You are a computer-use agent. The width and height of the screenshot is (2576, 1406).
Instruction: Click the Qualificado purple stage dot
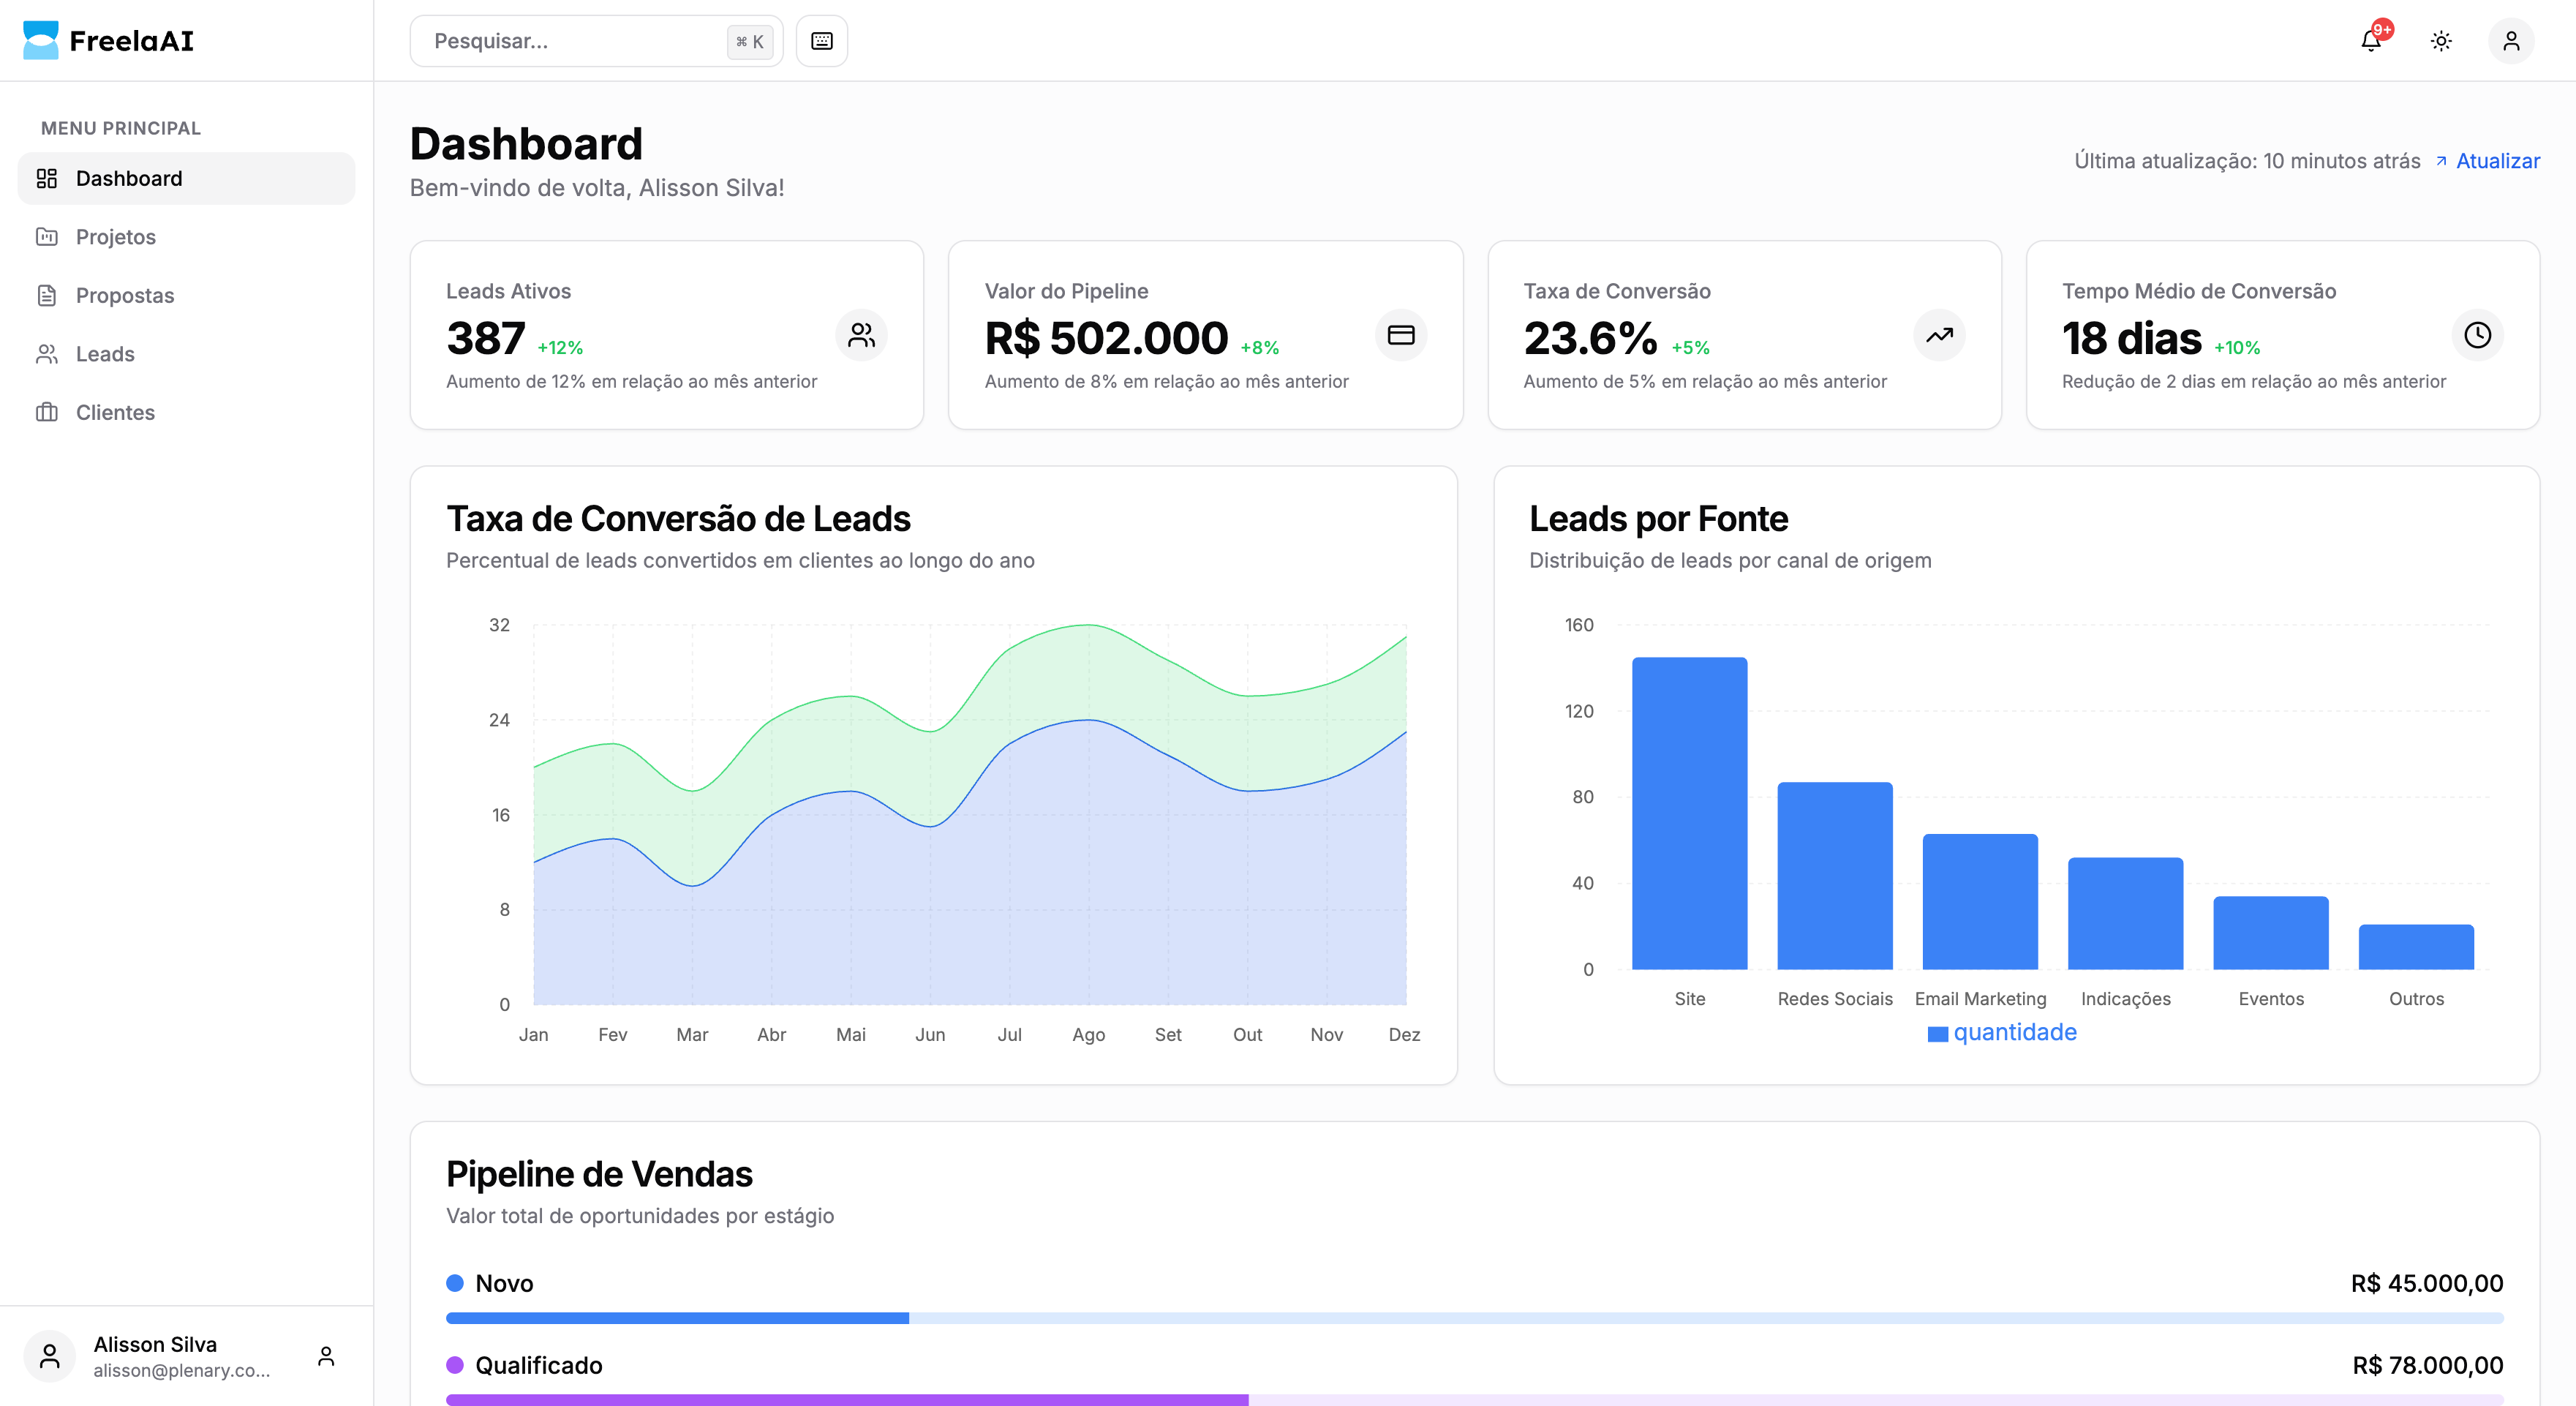[455, 1365]
